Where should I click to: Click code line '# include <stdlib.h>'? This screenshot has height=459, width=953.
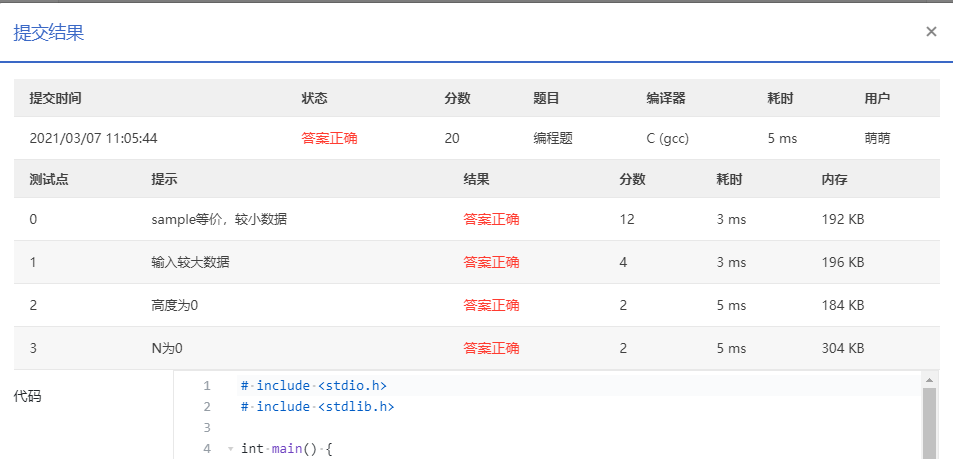coord(317,407)
